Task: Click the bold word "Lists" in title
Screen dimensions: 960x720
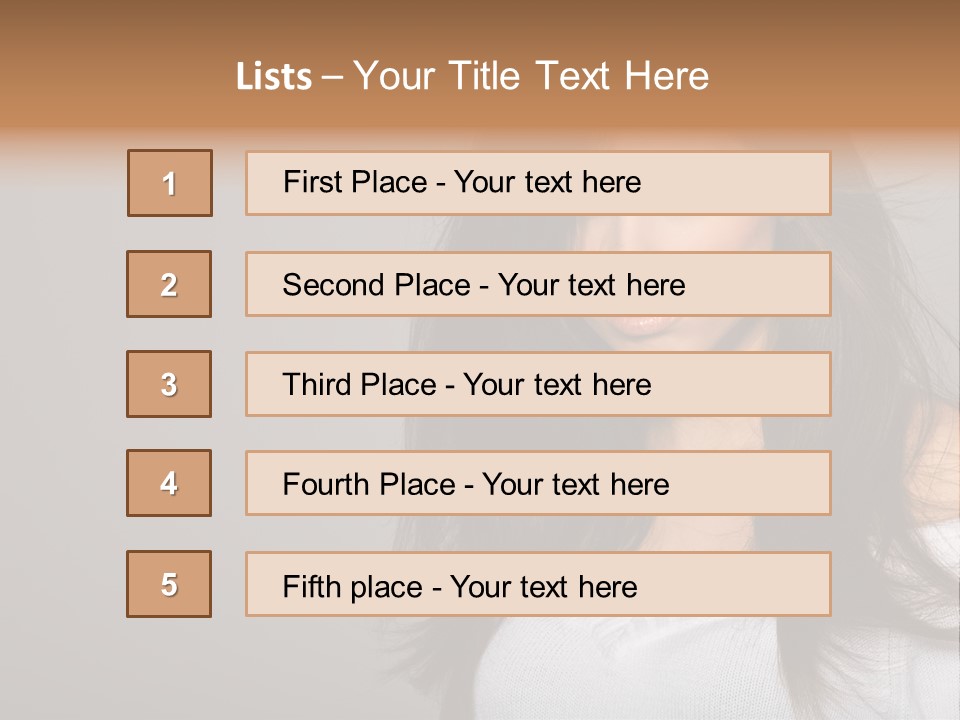Action: click(x=273, y=77)
